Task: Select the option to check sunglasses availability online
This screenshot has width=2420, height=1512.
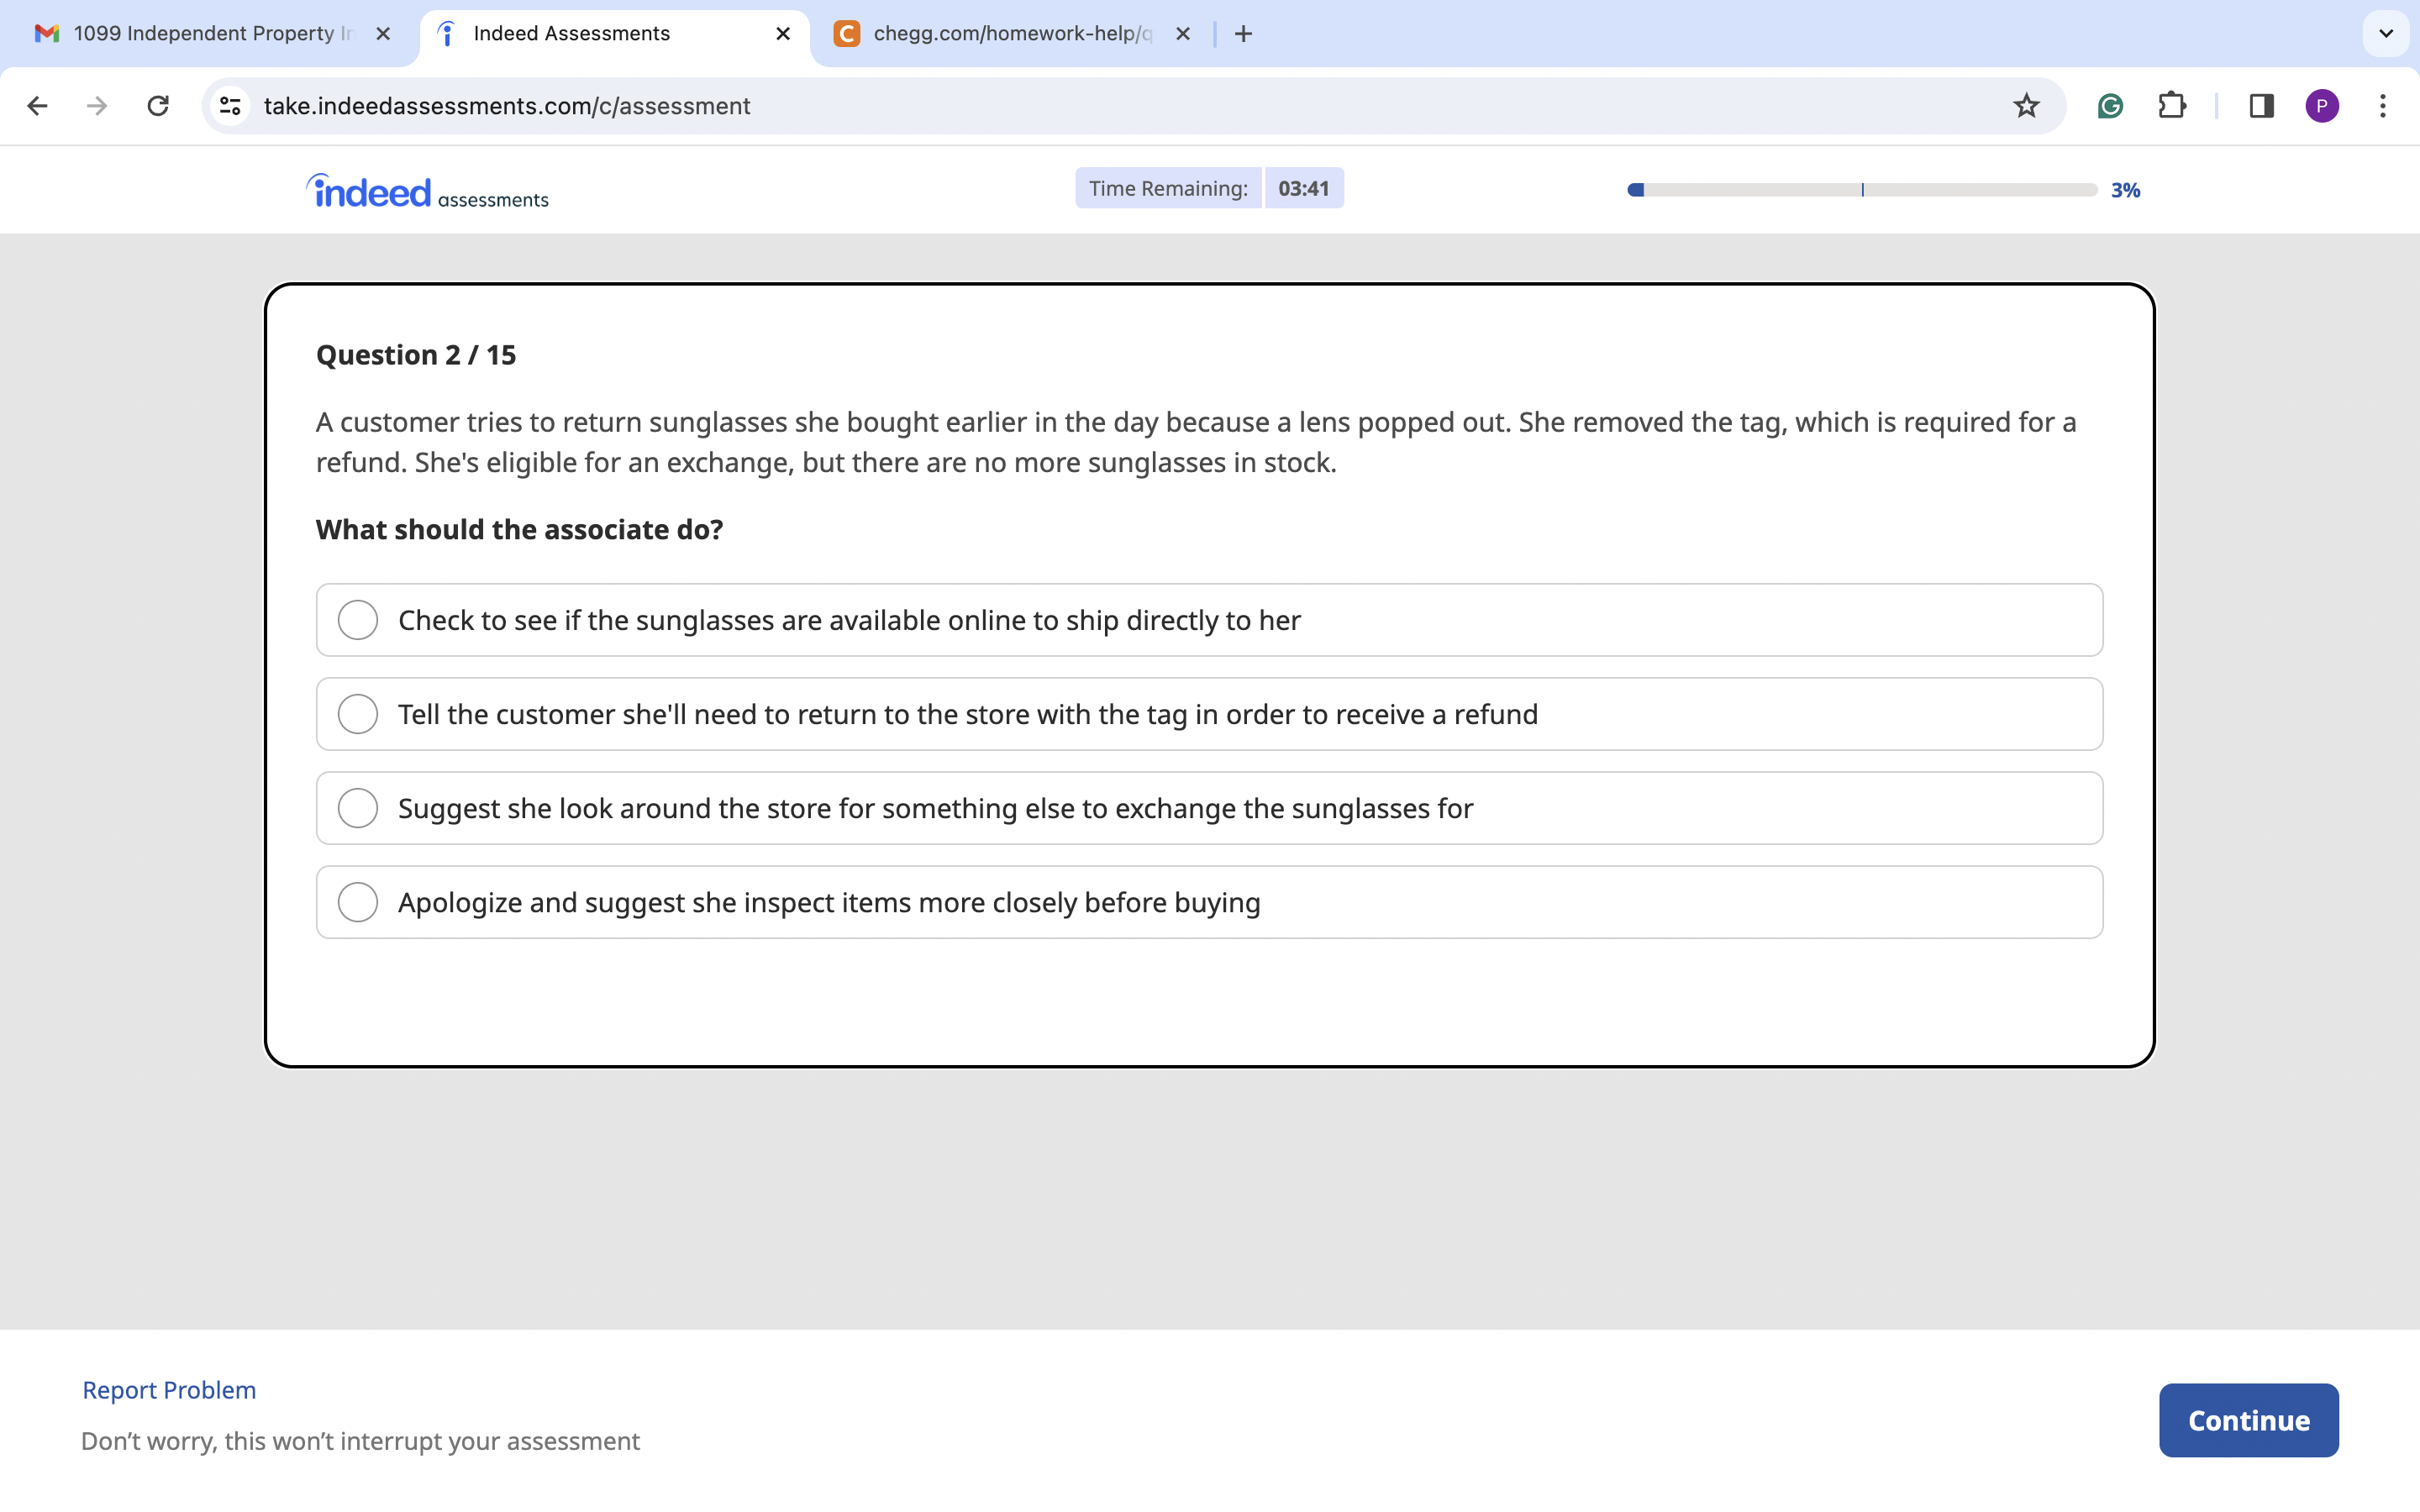Action: [358, 620]
